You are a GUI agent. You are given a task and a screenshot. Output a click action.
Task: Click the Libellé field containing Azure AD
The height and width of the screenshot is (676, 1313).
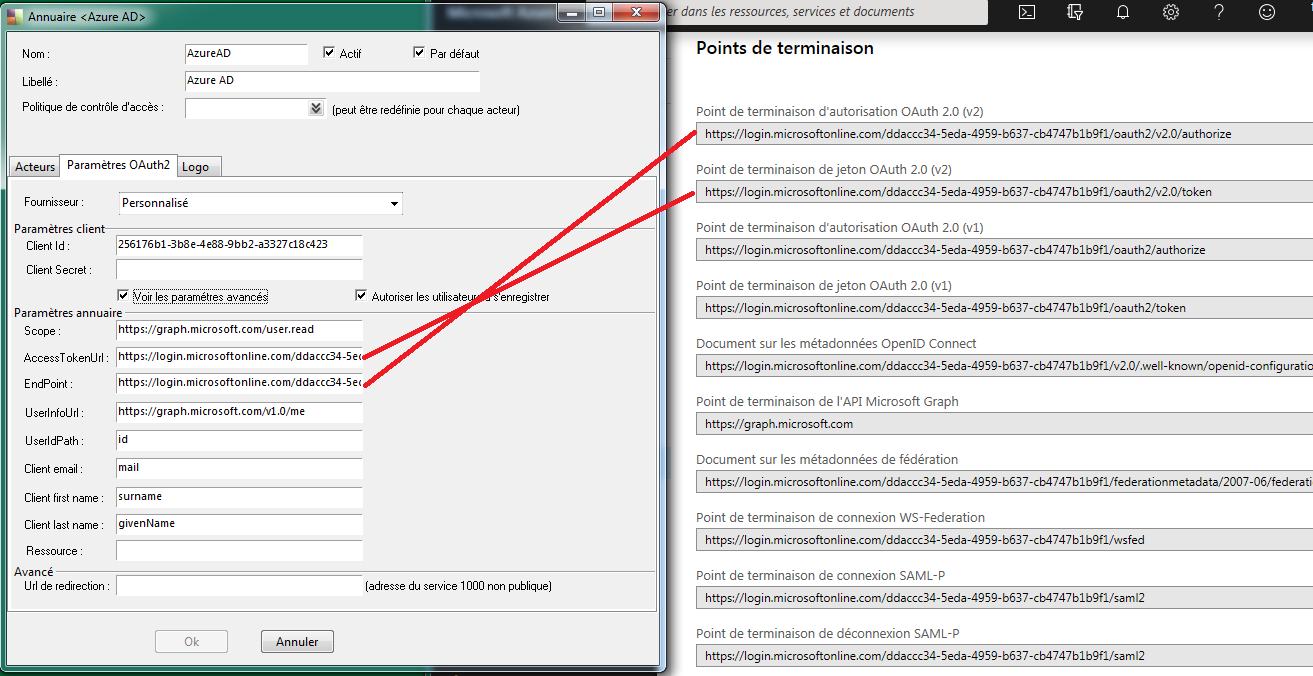(x=332, y=81)
